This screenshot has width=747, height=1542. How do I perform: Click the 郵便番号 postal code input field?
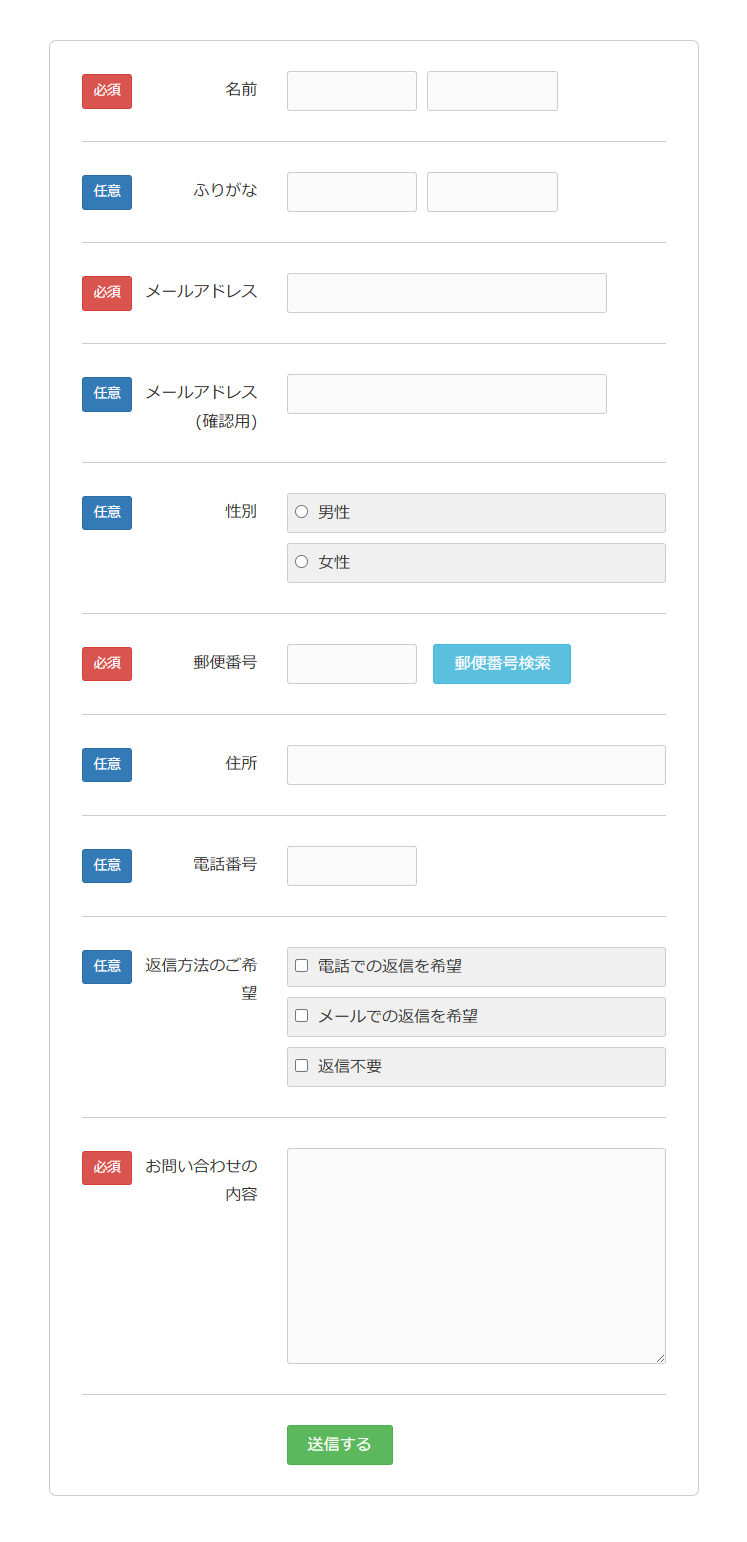point(351,663)
